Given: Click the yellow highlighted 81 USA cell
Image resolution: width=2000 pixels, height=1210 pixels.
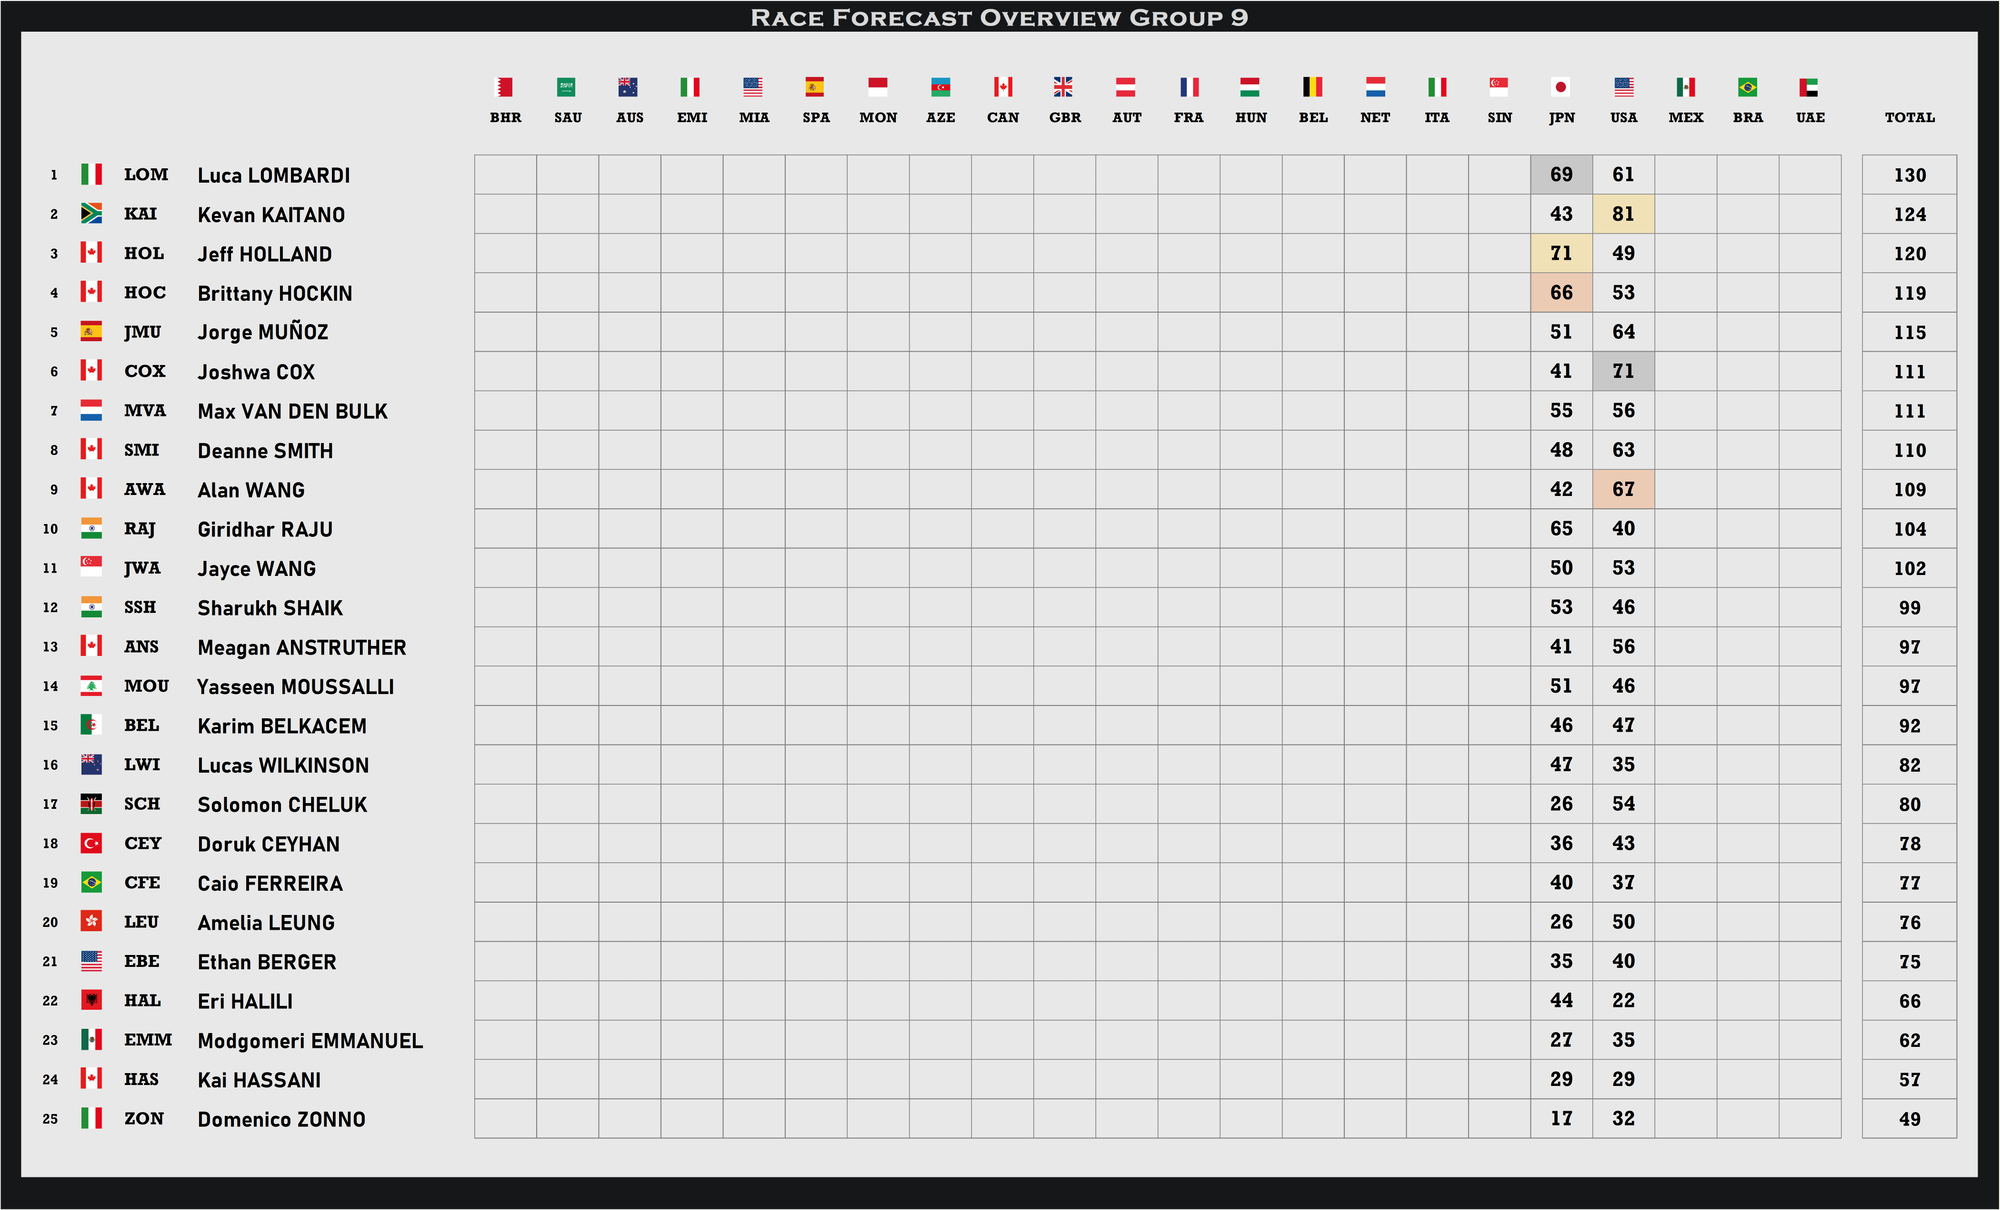Looking at the screenshot, I should click(x=1623, y=214).
